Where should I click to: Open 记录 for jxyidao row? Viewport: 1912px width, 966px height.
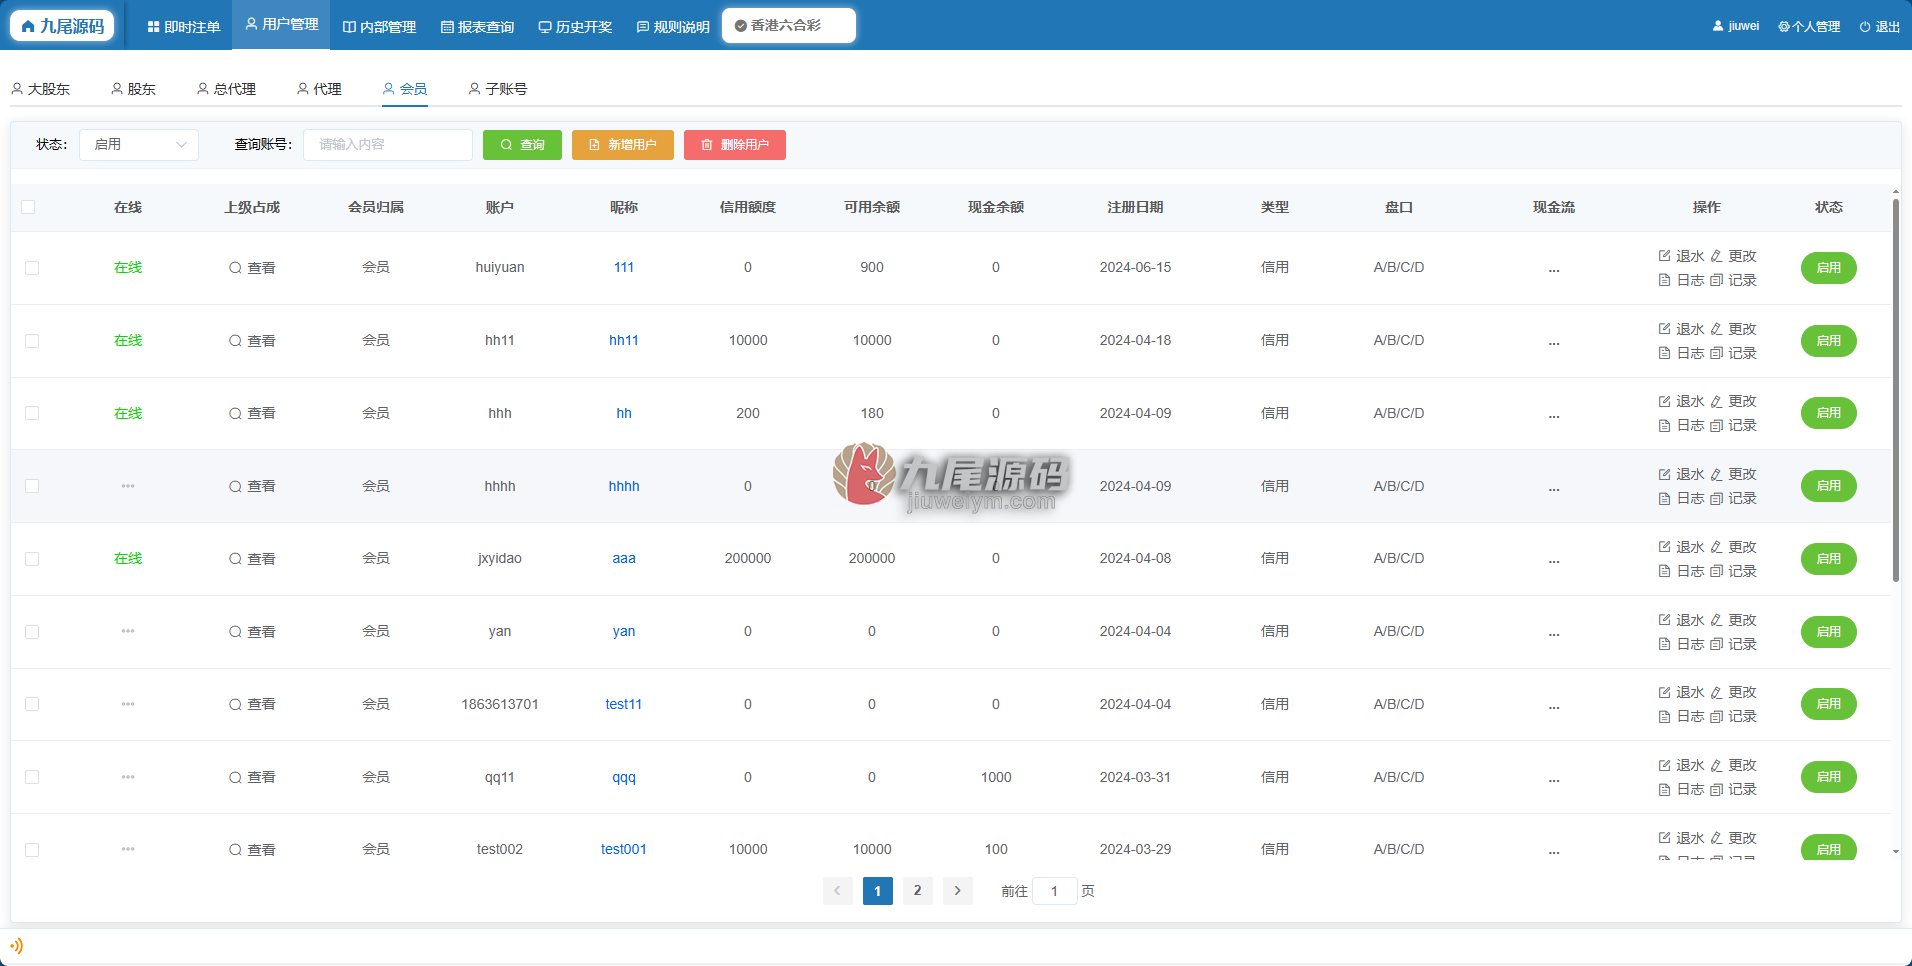[x=1733, y=571]
